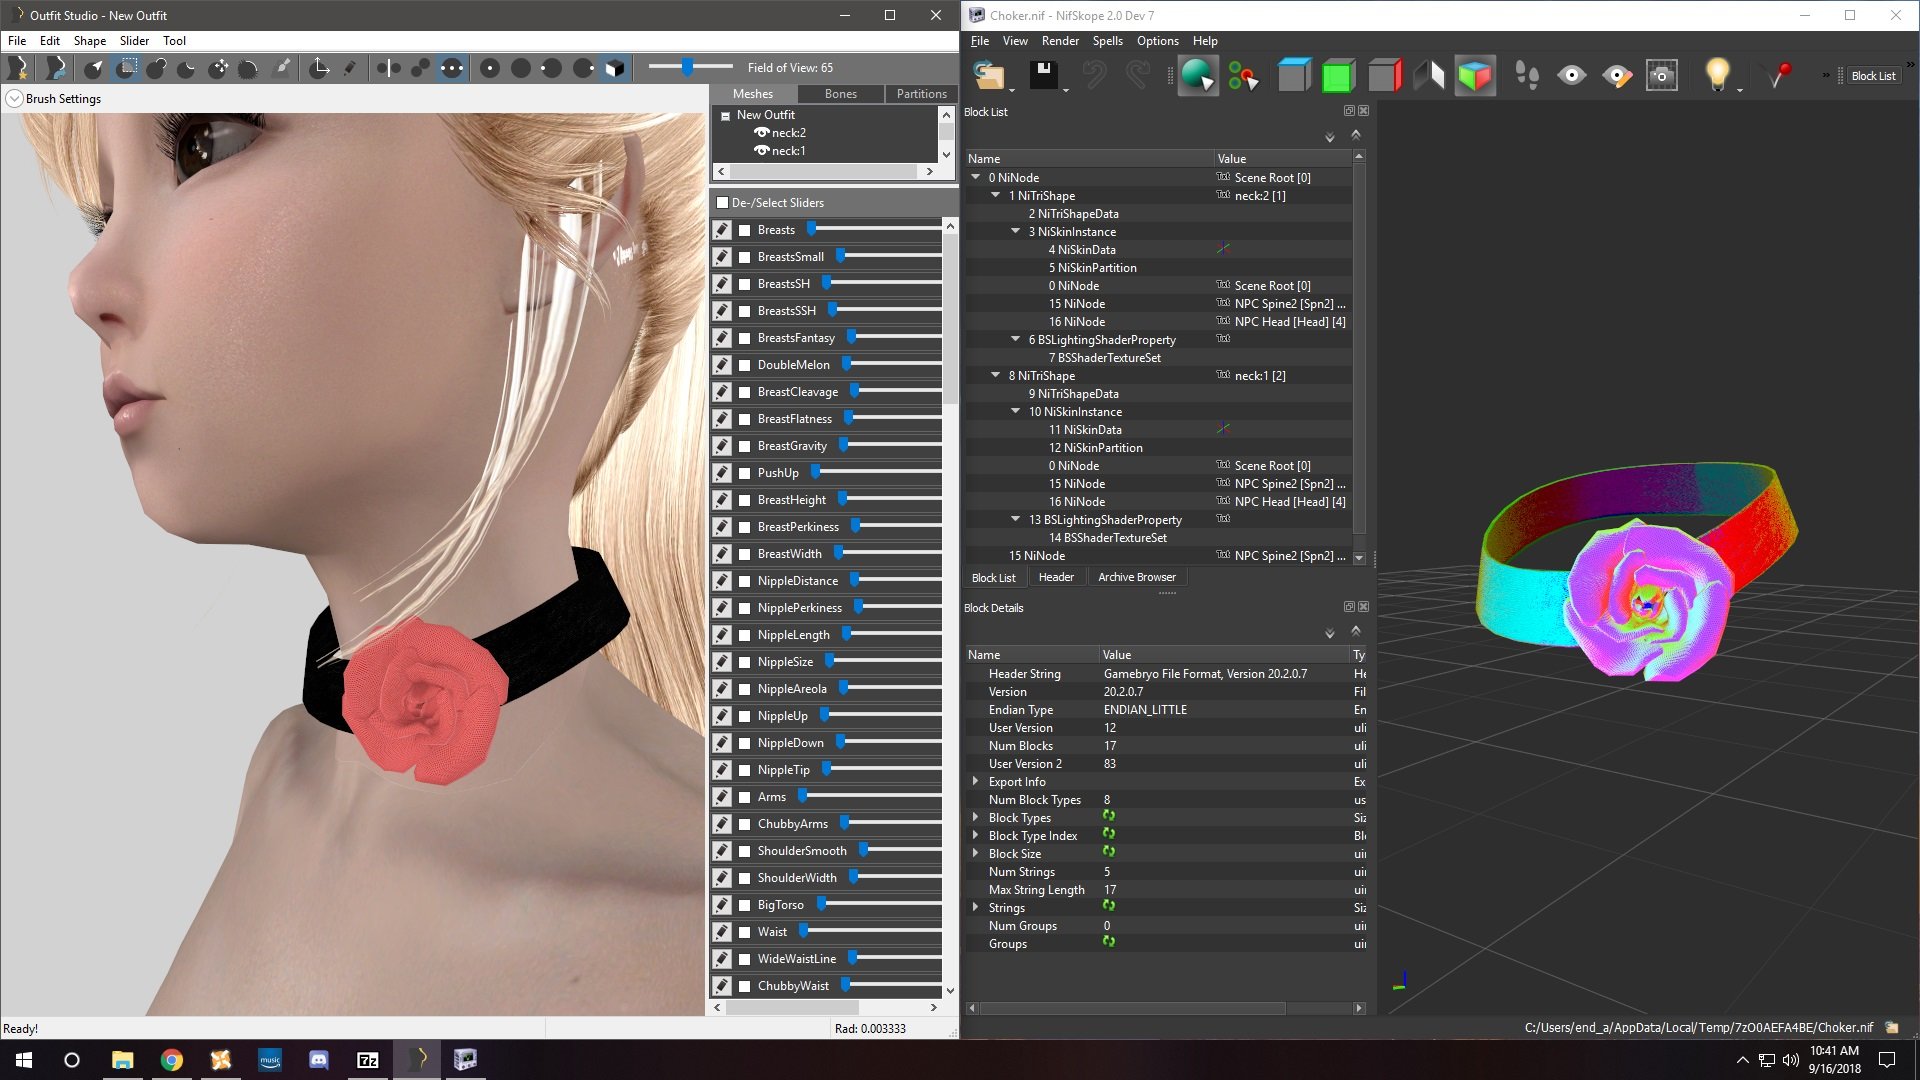This screenshot has width=1920, height=1080.
Task: Select the transform tool with axis arrows
Action: click(319, 68)
